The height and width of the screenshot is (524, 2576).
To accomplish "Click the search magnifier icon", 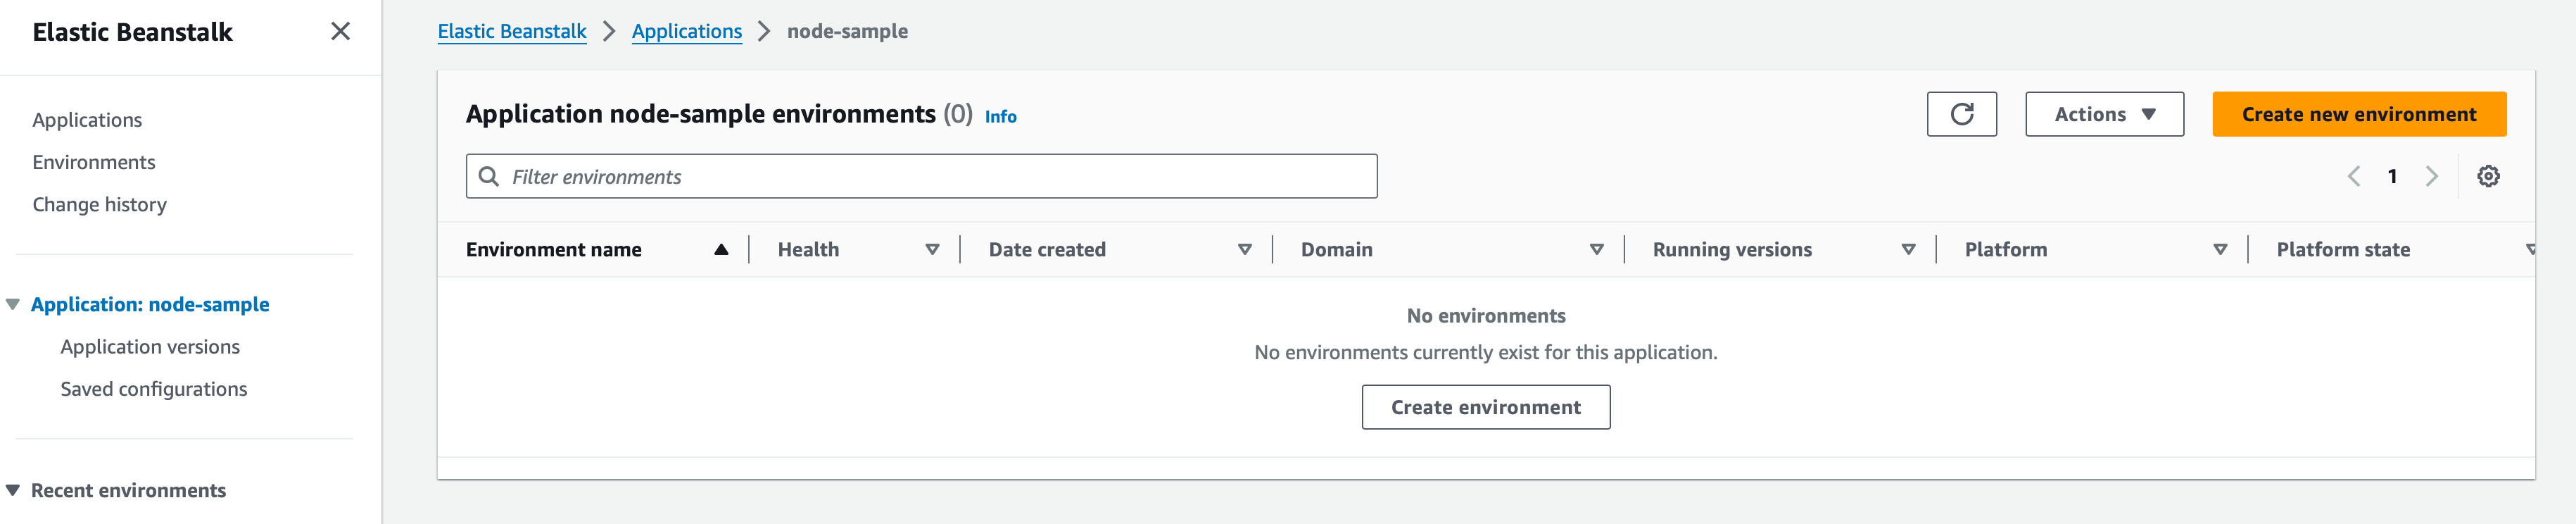I will coord(489,176).
